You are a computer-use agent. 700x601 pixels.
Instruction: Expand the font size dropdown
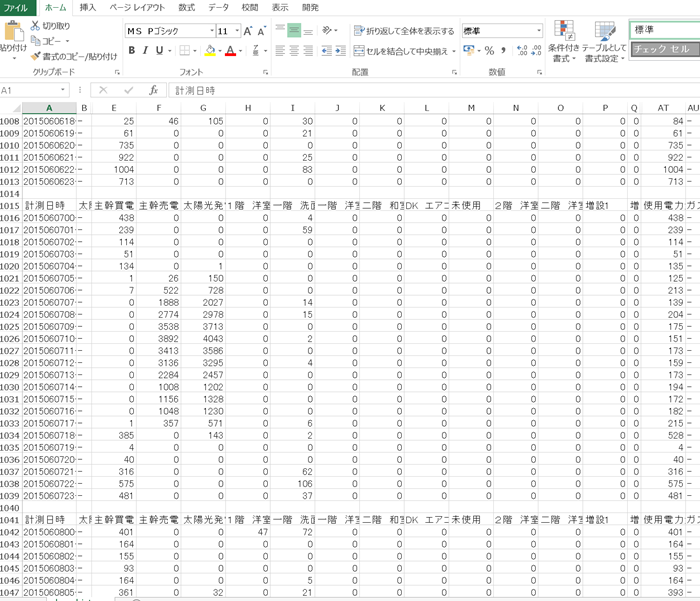click(x=238, y=30)
